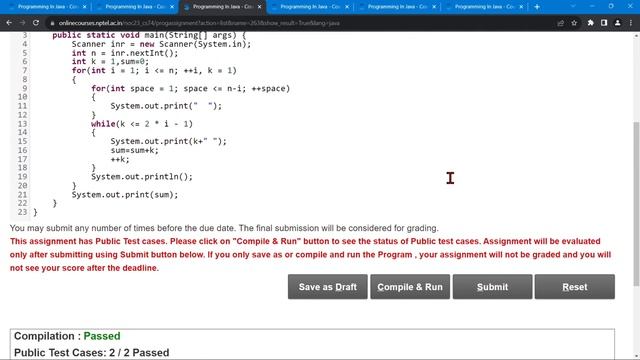Click the browser forward arrow
Image resolution: width=640 pixels, height=360 pixels.
(22, 23)
